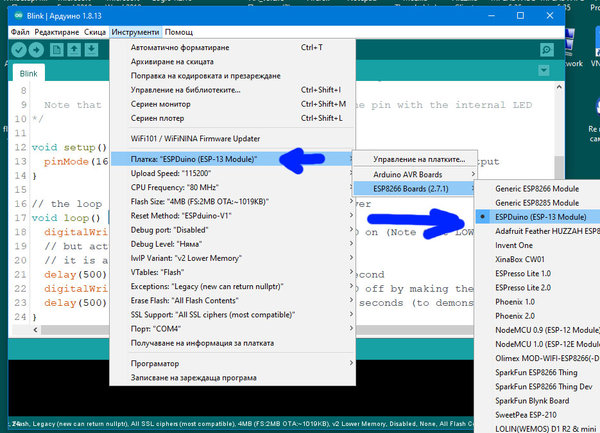Expand the Програматор submenu
The height and width of the screenshot is (433, 600).
(x=233, y=363)
